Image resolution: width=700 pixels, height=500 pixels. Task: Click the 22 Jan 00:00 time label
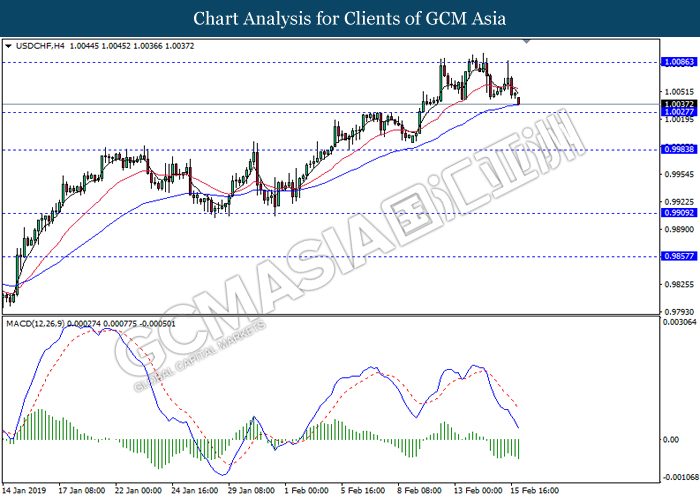(x=138, y=491)
